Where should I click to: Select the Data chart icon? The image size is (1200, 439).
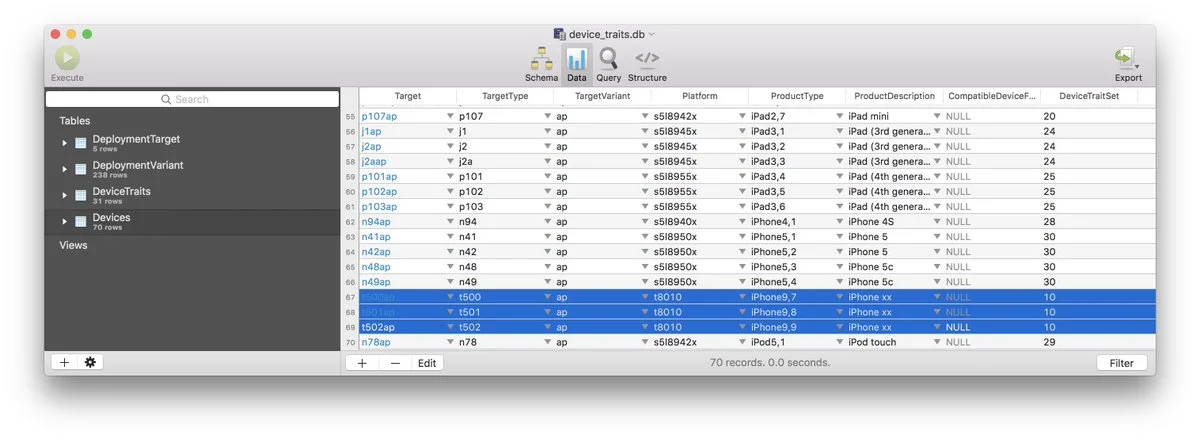[577, 58]
